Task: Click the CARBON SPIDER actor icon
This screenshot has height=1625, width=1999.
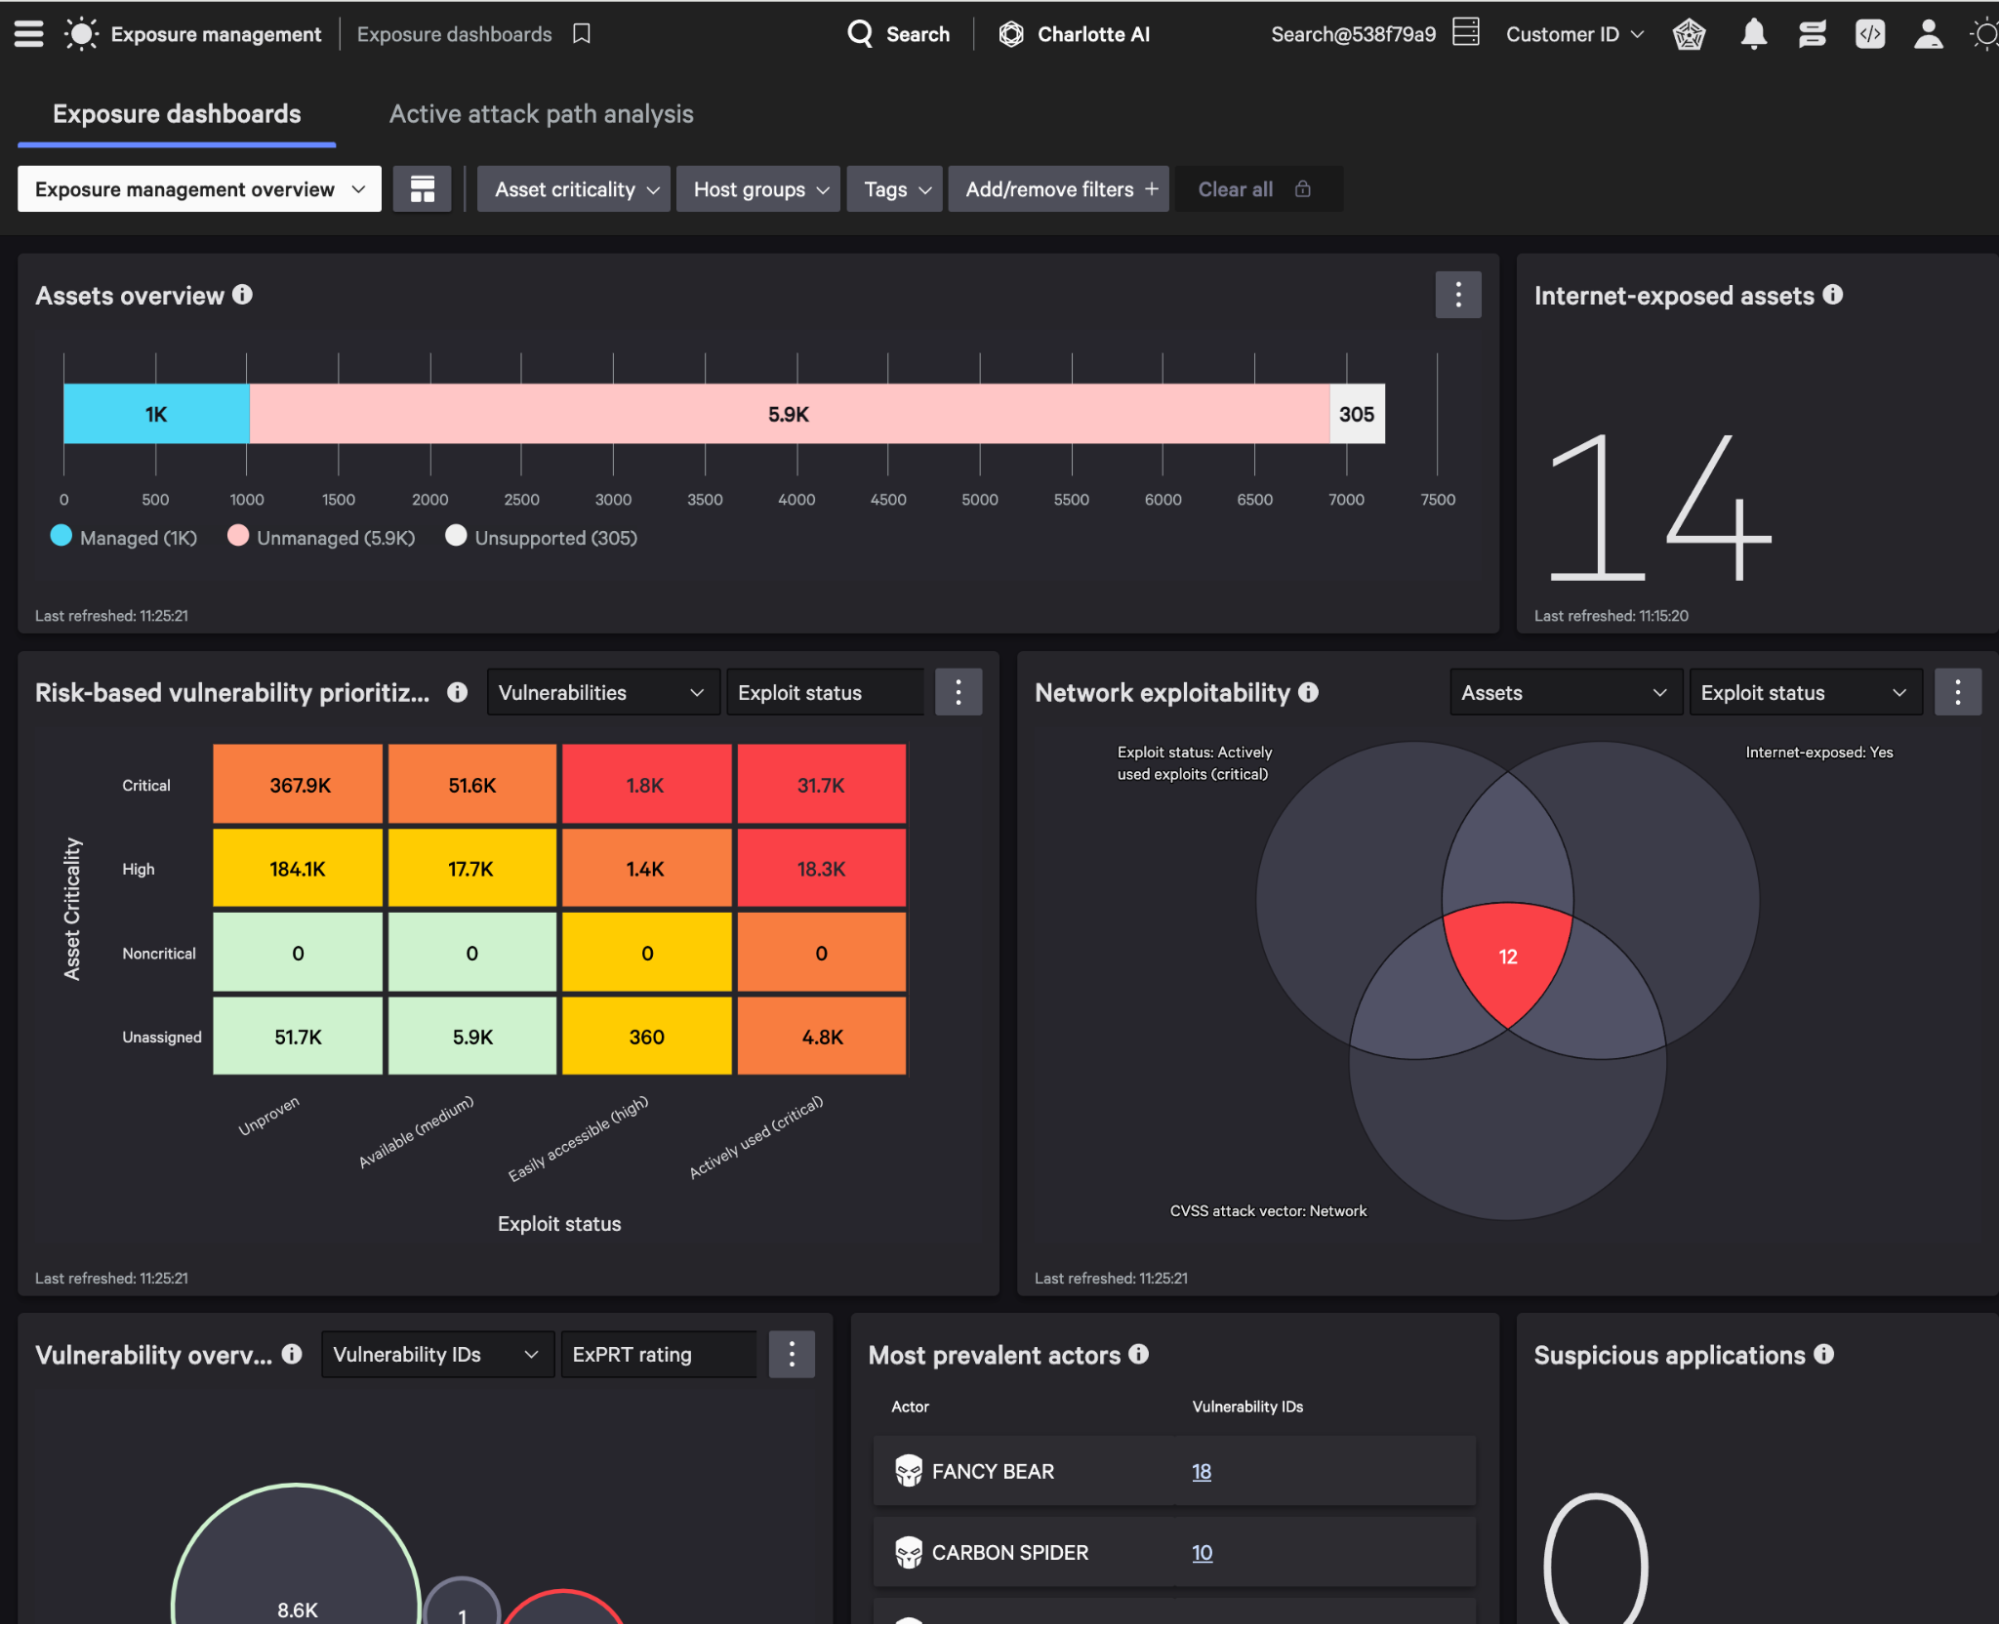Action: click(x=908, y=1552)
